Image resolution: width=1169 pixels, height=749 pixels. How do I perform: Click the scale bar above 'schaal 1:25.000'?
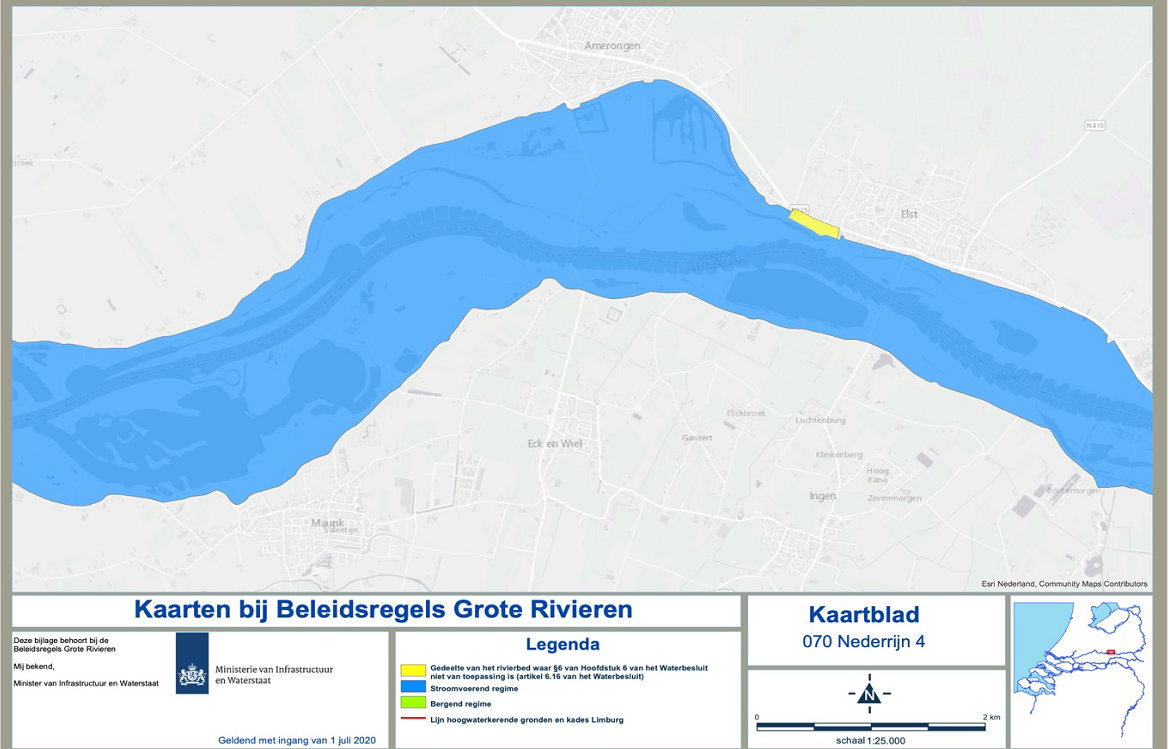[x=870, y=726]
